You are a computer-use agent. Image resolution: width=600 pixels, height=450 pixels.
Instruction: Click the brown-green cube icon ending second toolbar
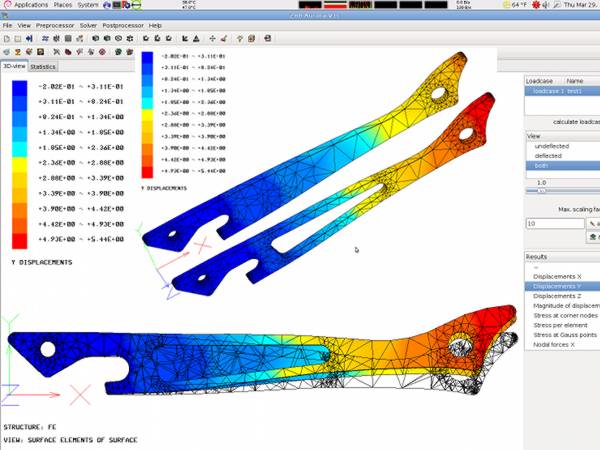pos(130,52)
